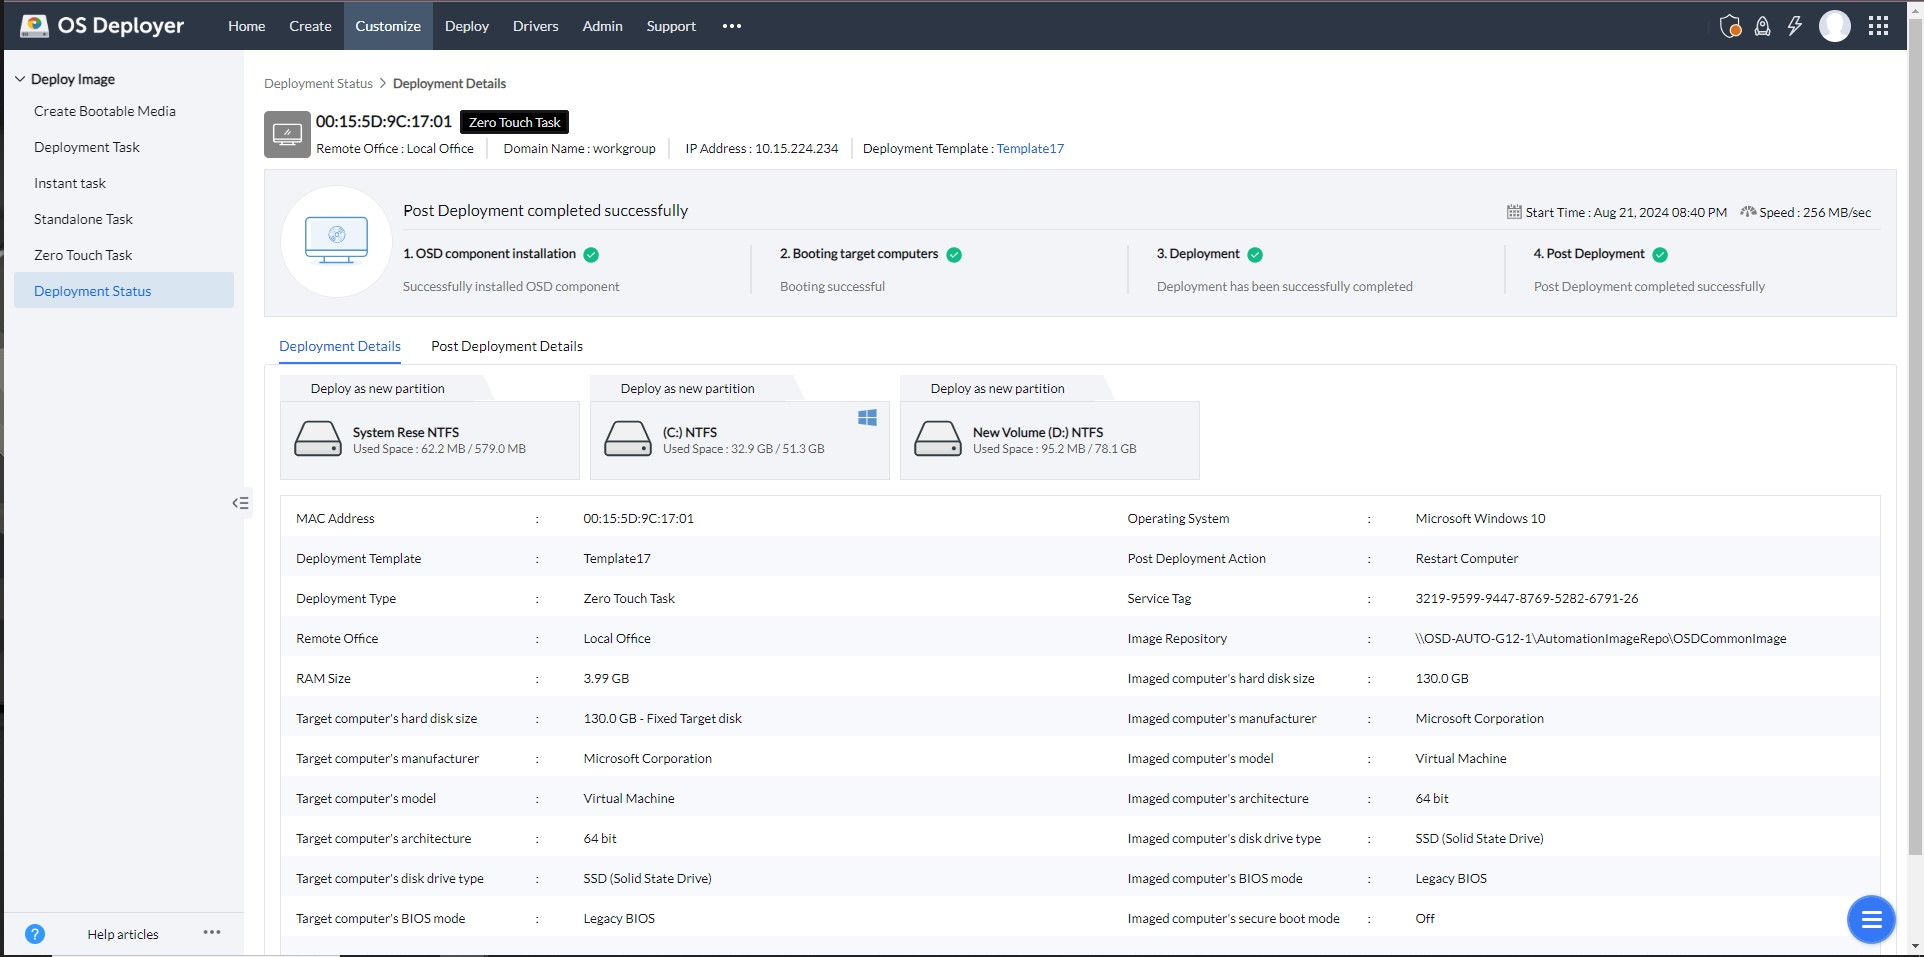
Task: Open the help question mark icon
Action: coord(35,934)
